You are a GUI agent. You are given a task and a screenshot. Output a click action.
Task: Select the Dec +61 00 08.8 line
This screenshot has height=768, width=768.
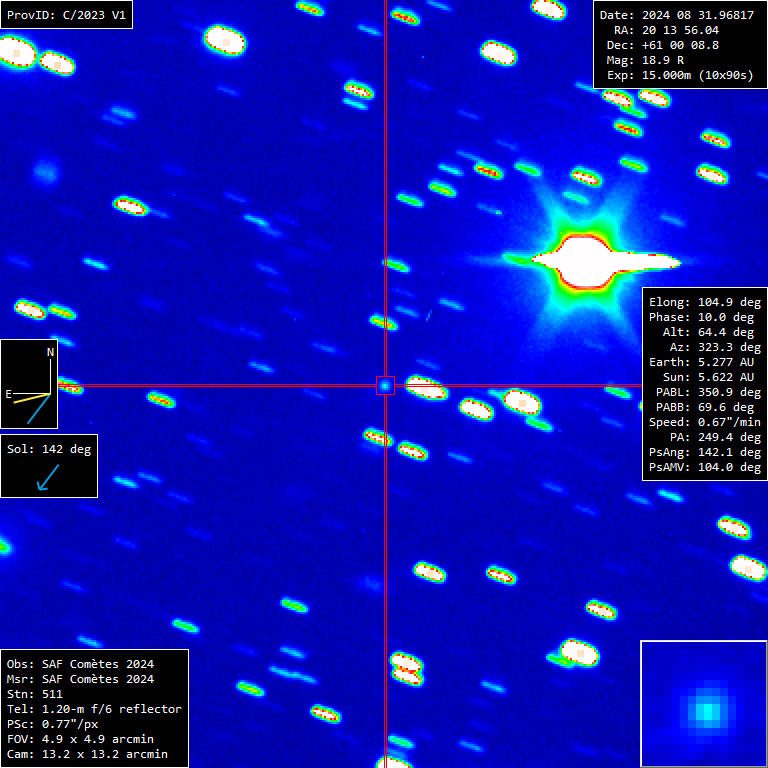[663, 46]
